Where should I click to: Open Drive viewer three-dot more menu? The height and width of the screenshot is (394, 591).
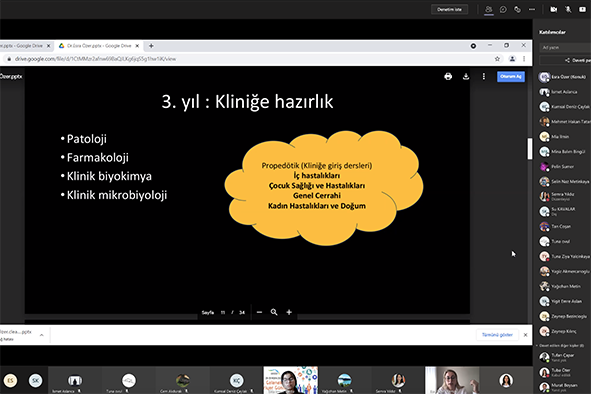(484, 77)
